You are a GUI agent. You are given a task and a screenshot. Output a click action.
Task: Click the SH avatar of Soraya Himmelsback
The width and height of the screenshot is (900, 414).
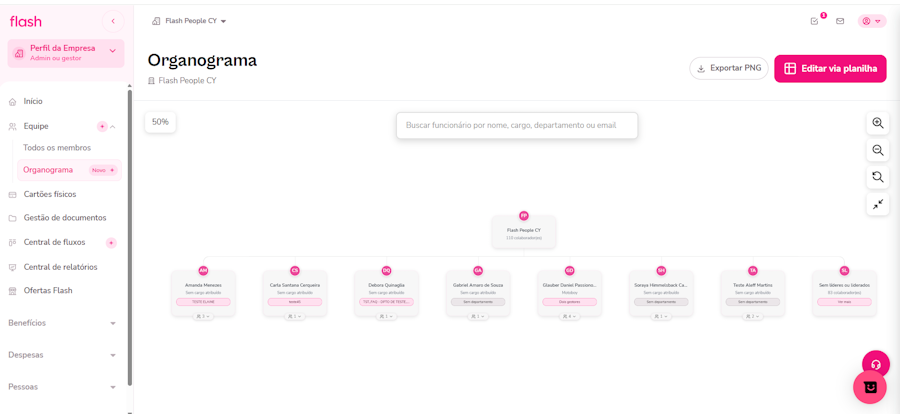pos(661,270)
